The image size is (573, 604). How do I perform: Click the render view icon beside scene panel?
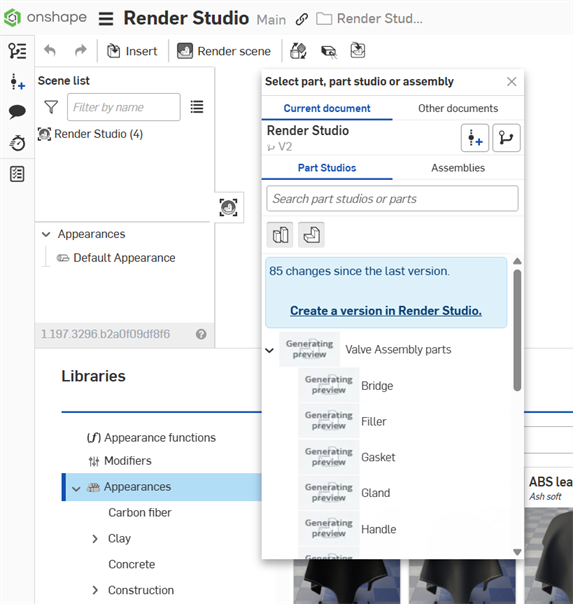click(x=228, y=207)
